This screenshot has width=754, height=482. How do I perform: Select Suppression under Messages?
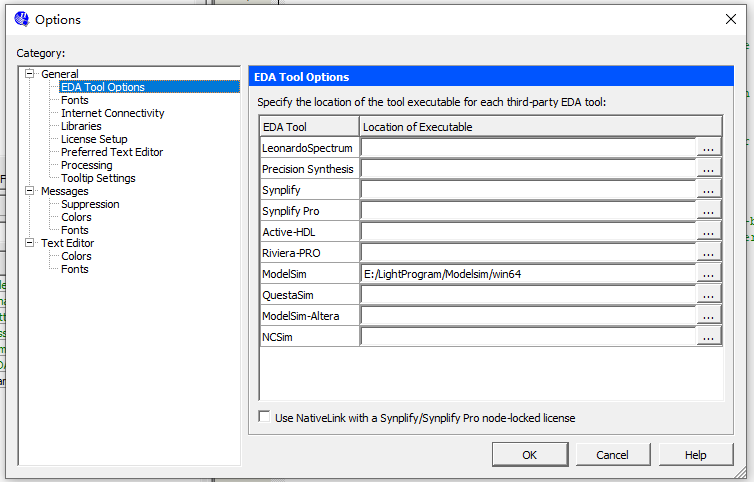tap(90, 204)
